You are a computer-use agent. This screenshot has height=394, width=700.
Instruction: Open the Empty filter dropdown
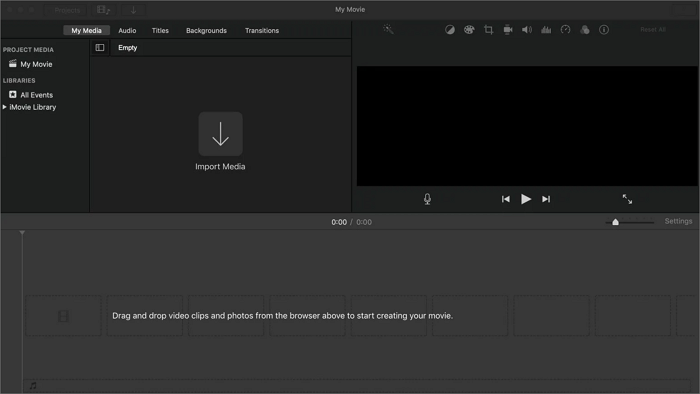click(128, 48)
